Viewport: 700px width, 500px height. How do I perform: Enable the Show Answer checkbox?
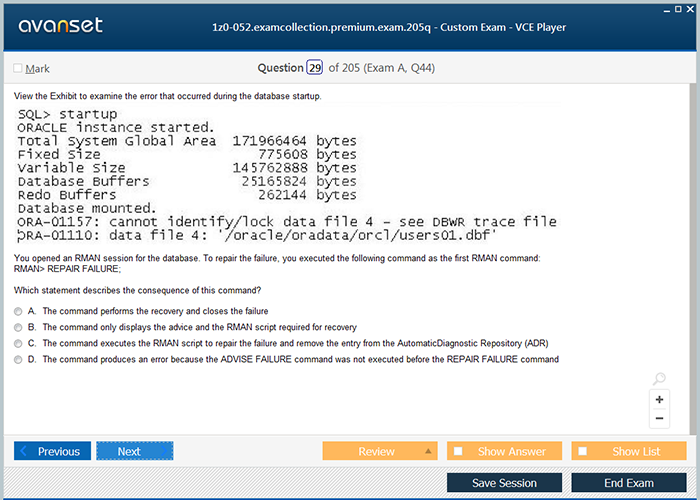(459, 451)
